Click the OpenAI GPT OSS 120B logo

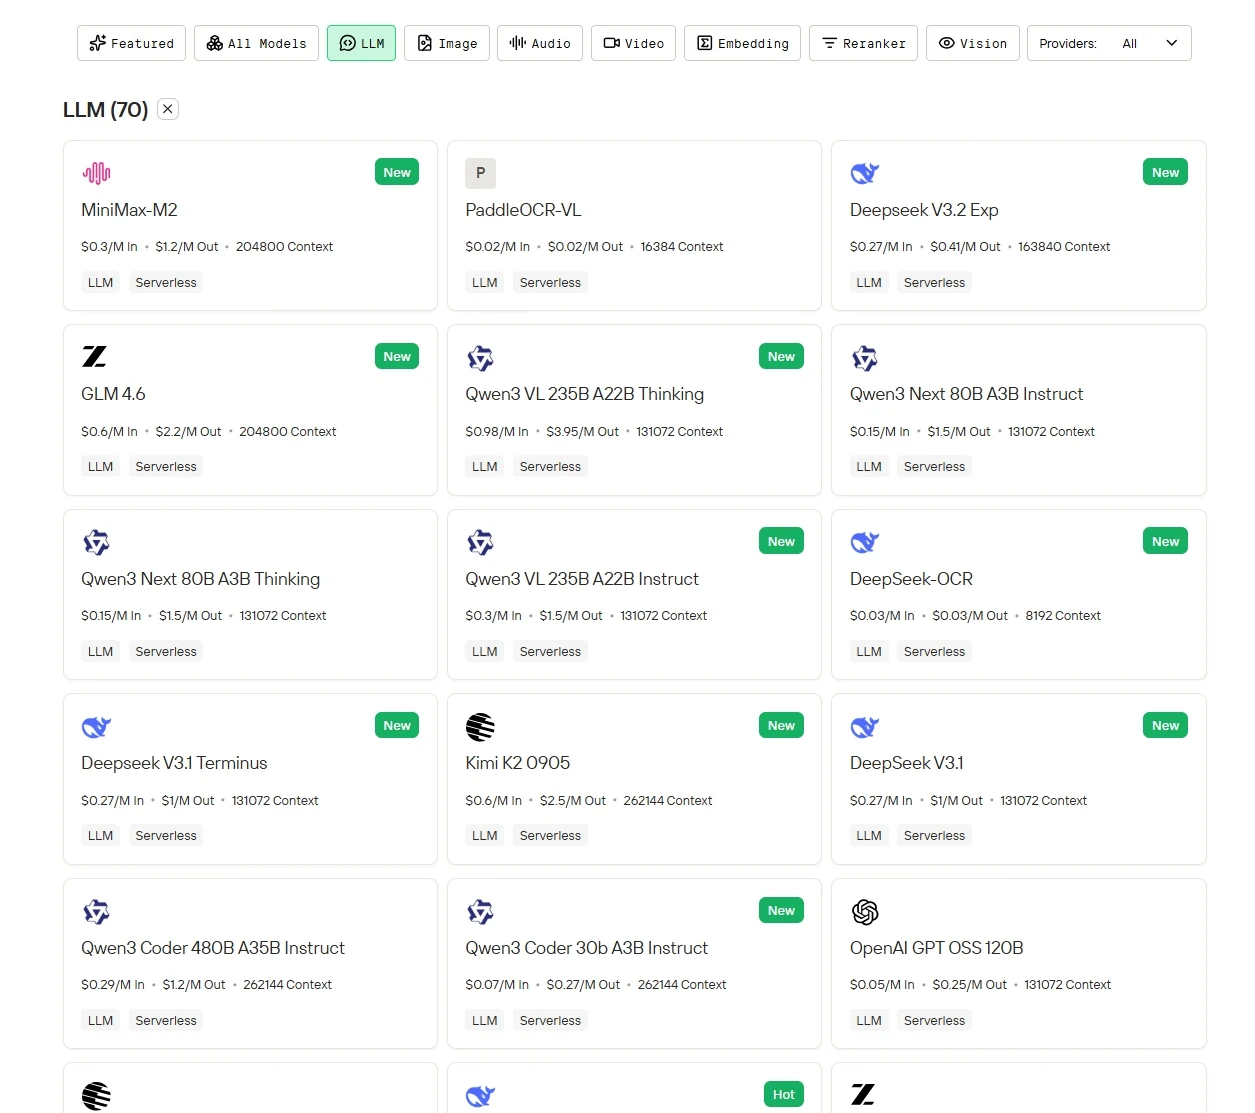pyautogui.click(x=865, y=912)
